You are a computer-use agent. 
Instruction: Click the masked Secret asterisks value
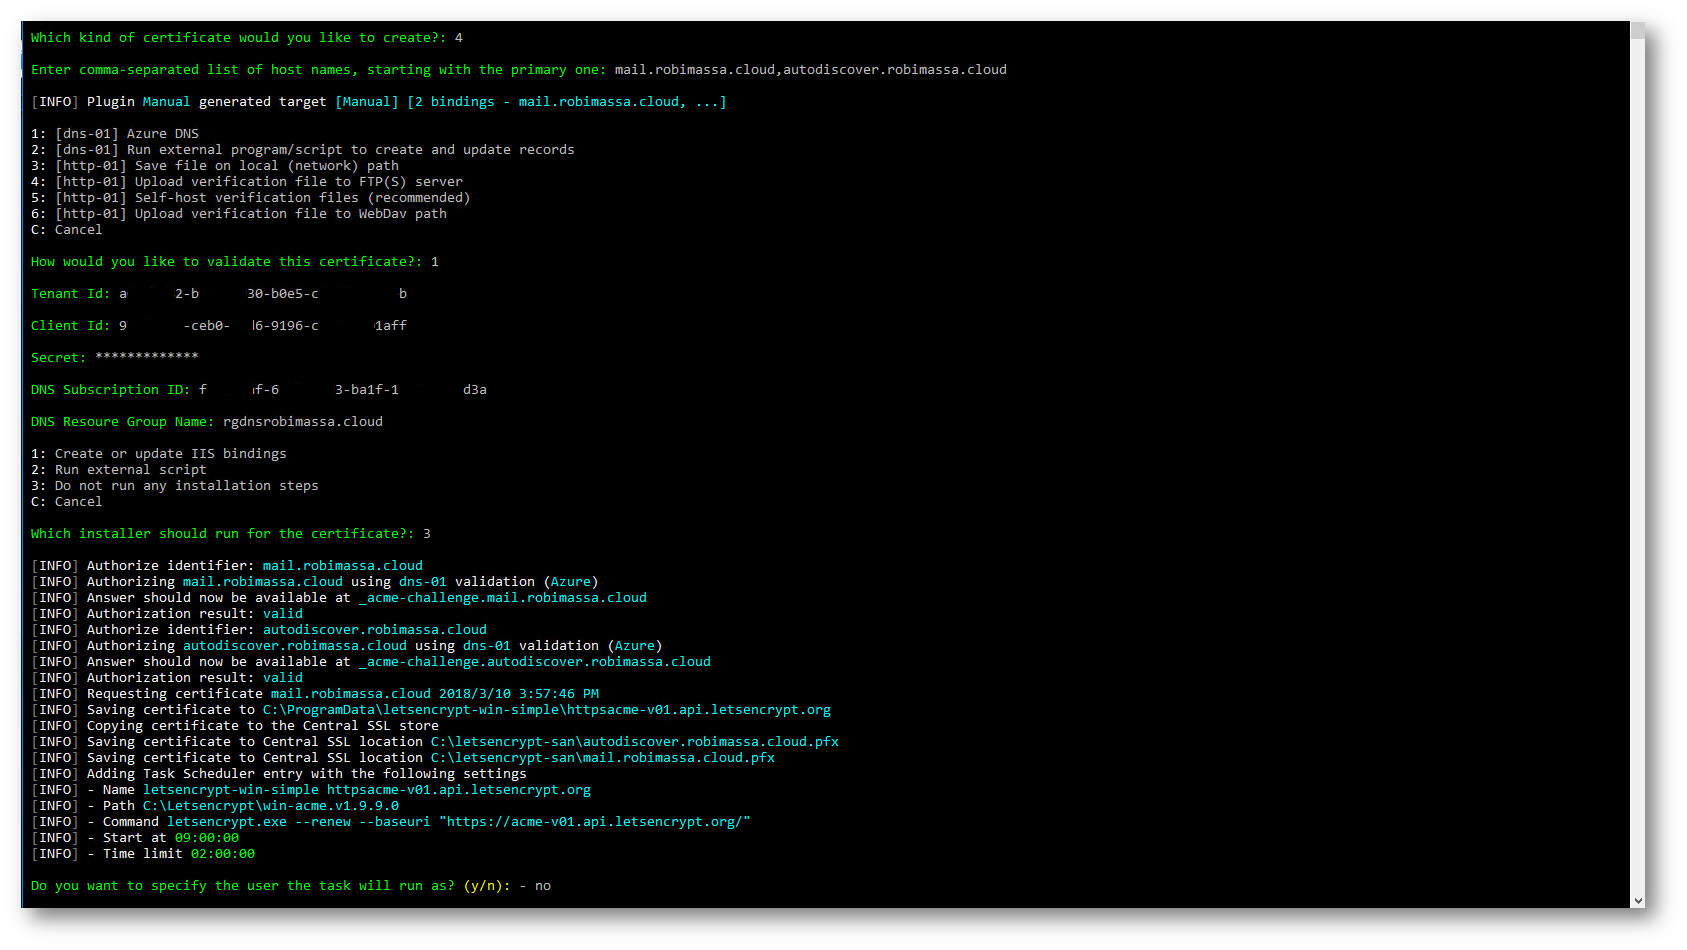(146, 358)
